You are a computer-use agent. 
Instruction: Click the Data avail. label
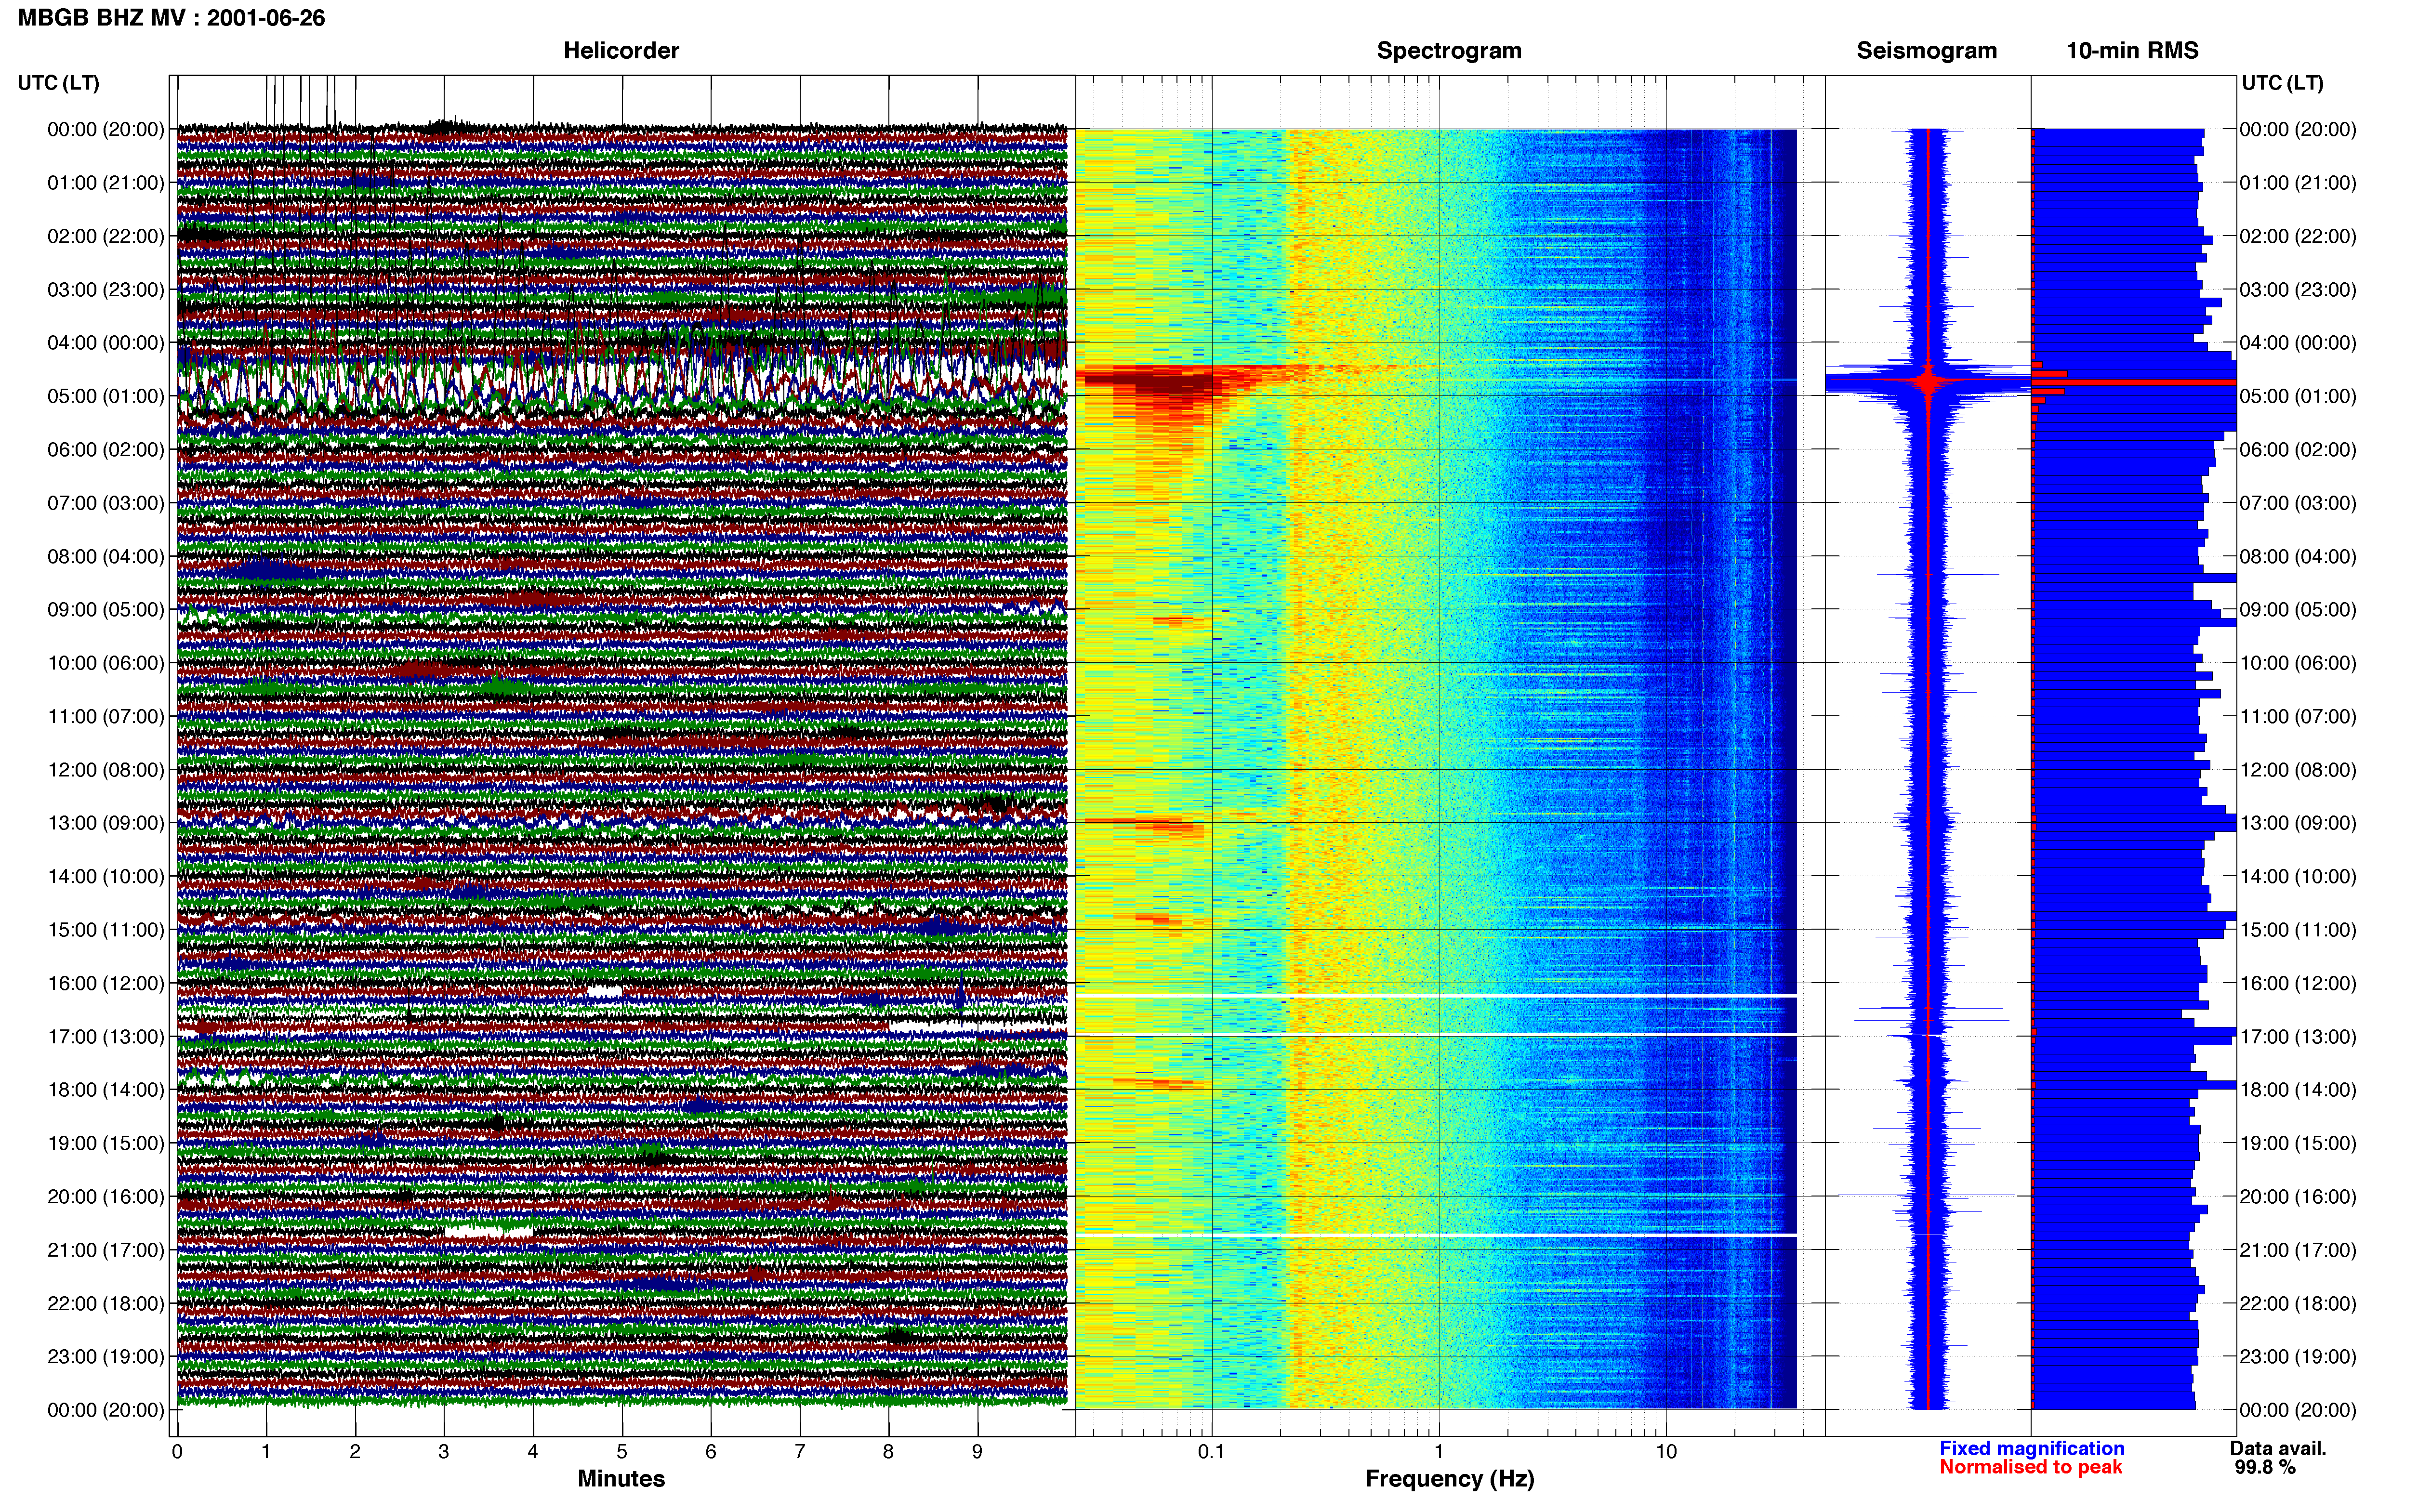(2278, 1449)
